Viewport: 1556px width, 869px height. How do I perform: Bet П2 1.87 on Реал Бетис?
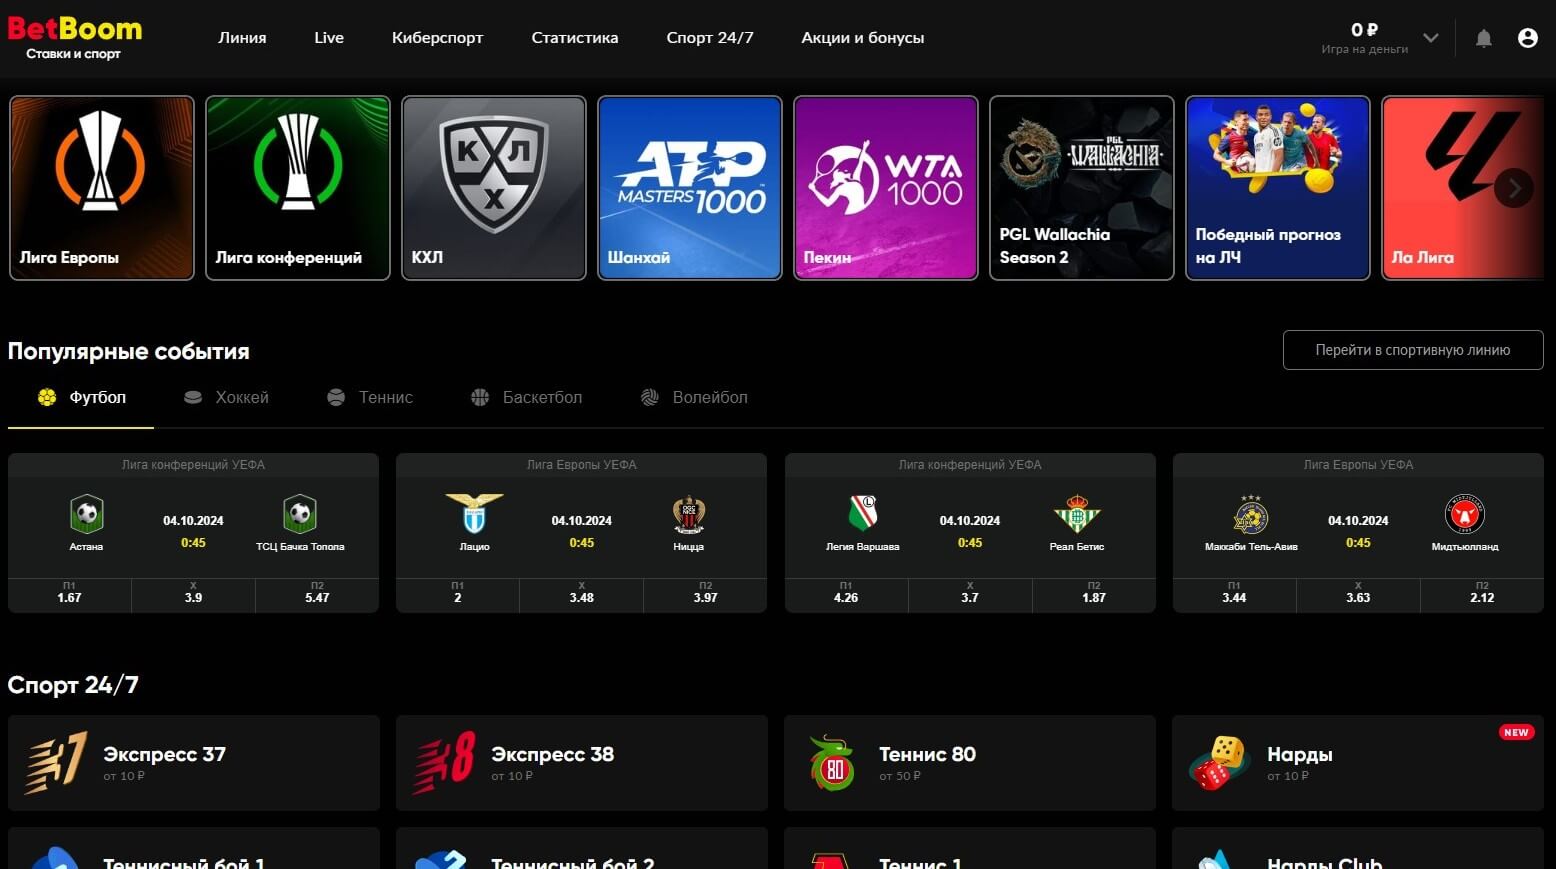(1094, 594)
